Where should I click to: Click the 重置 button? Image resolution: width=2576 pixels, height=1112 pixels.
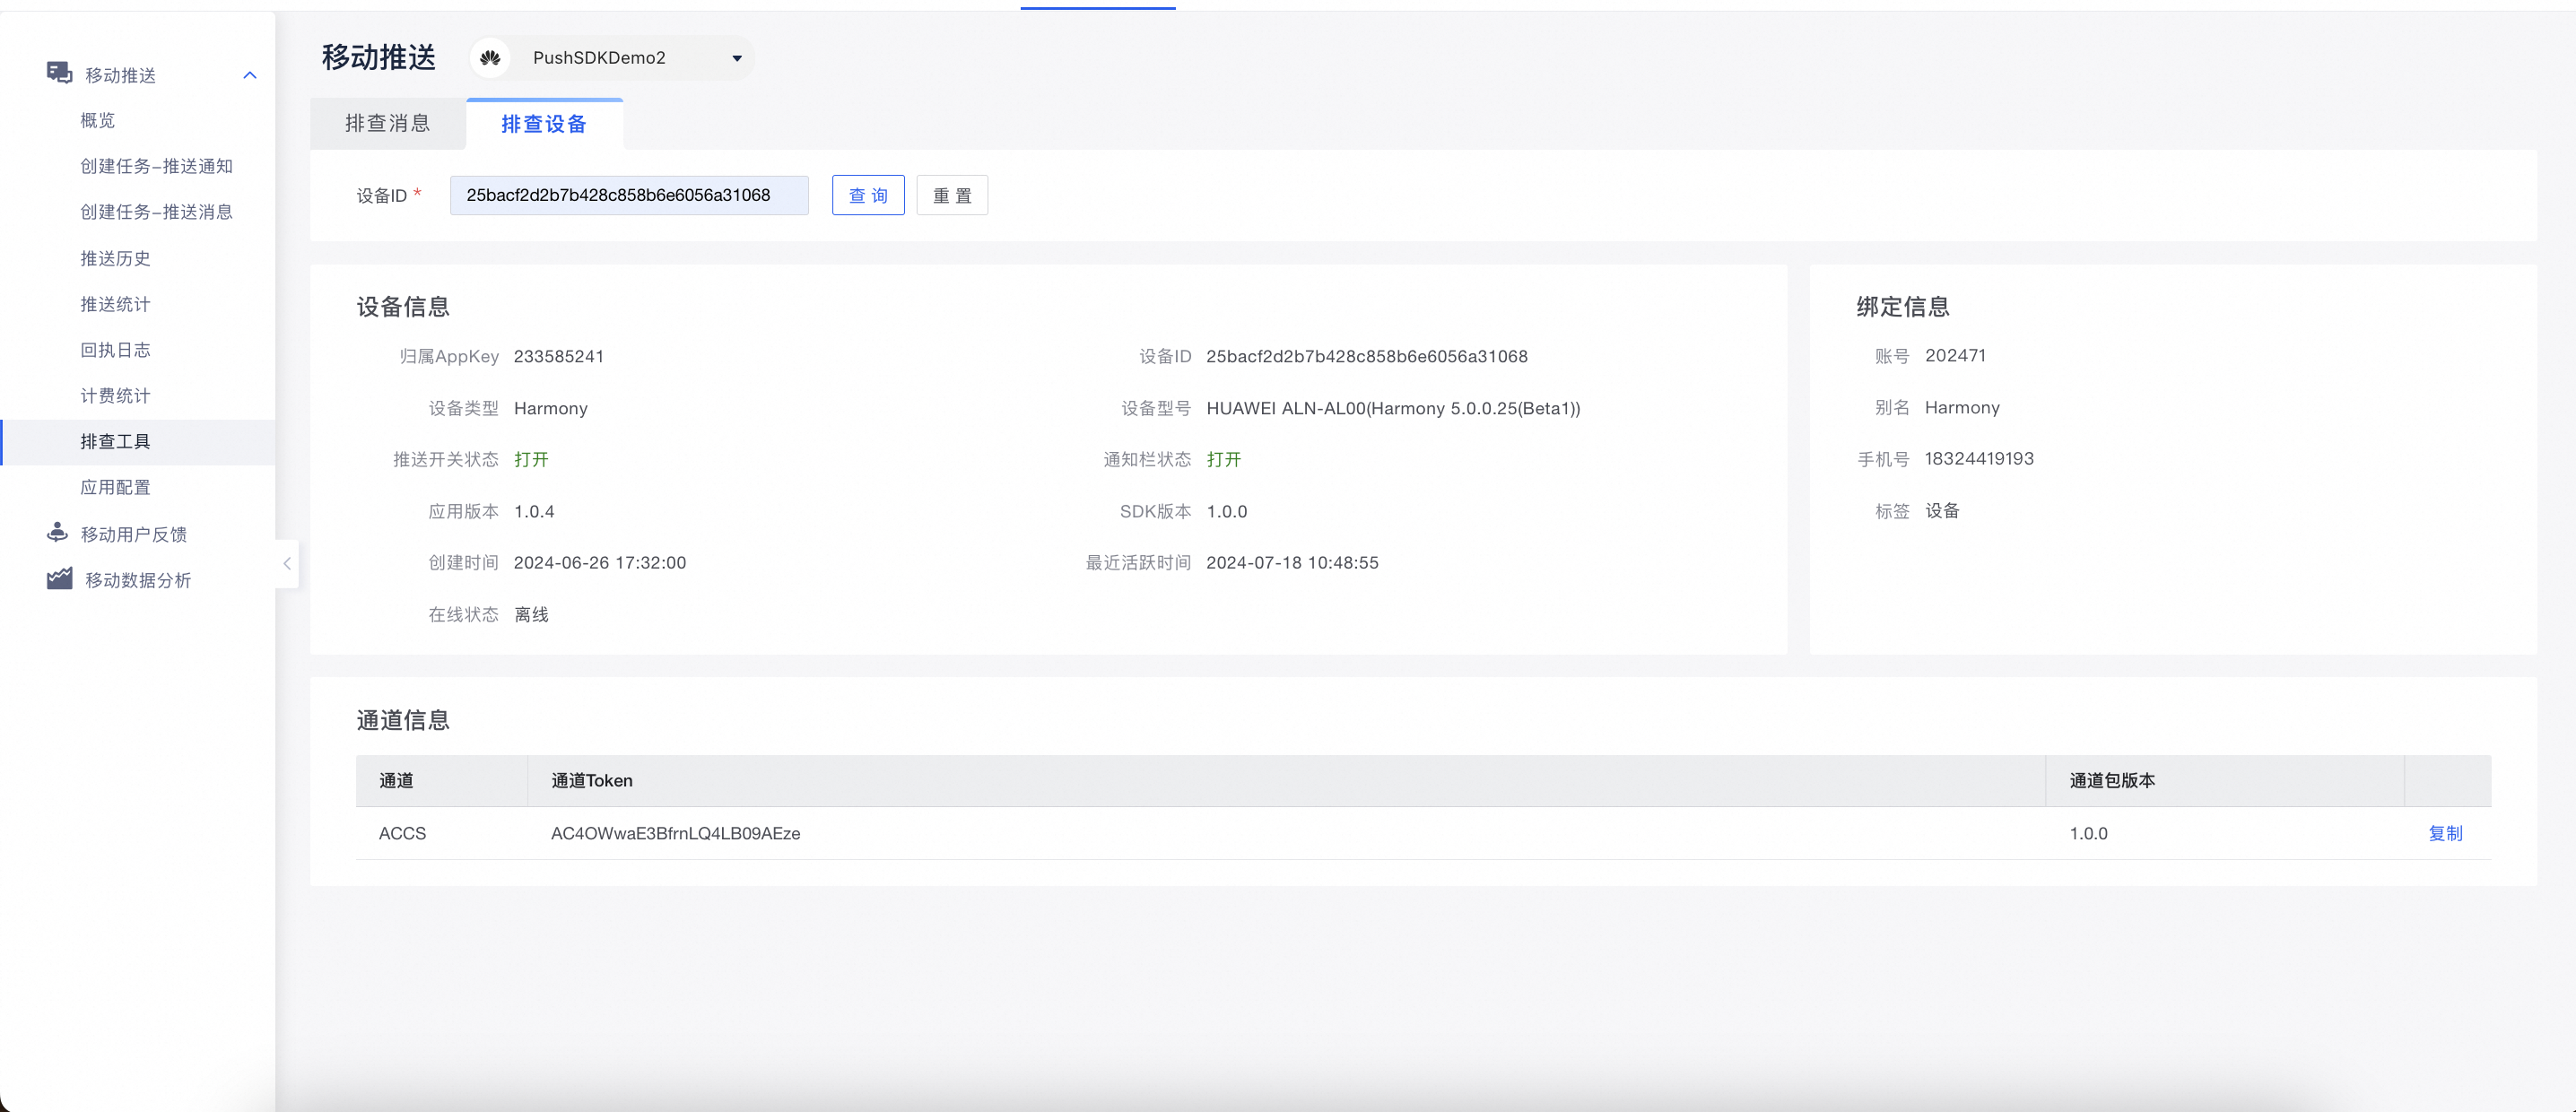[952, 195]
